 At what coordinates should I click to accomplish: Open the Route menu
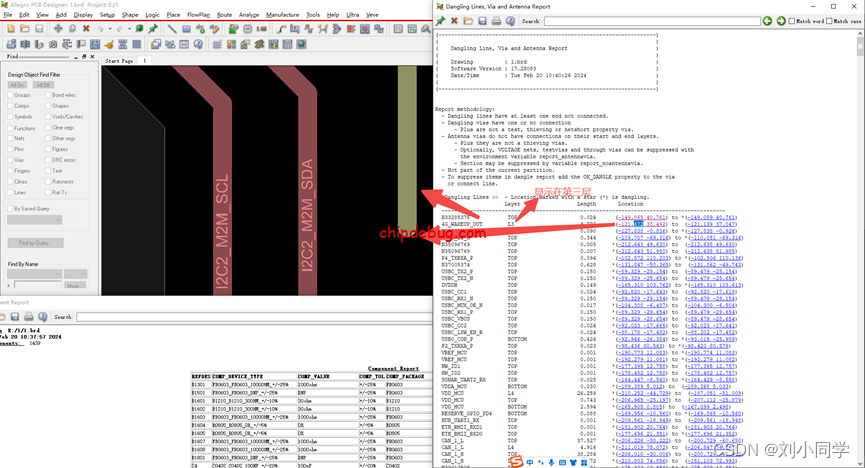tap(224, 15)
